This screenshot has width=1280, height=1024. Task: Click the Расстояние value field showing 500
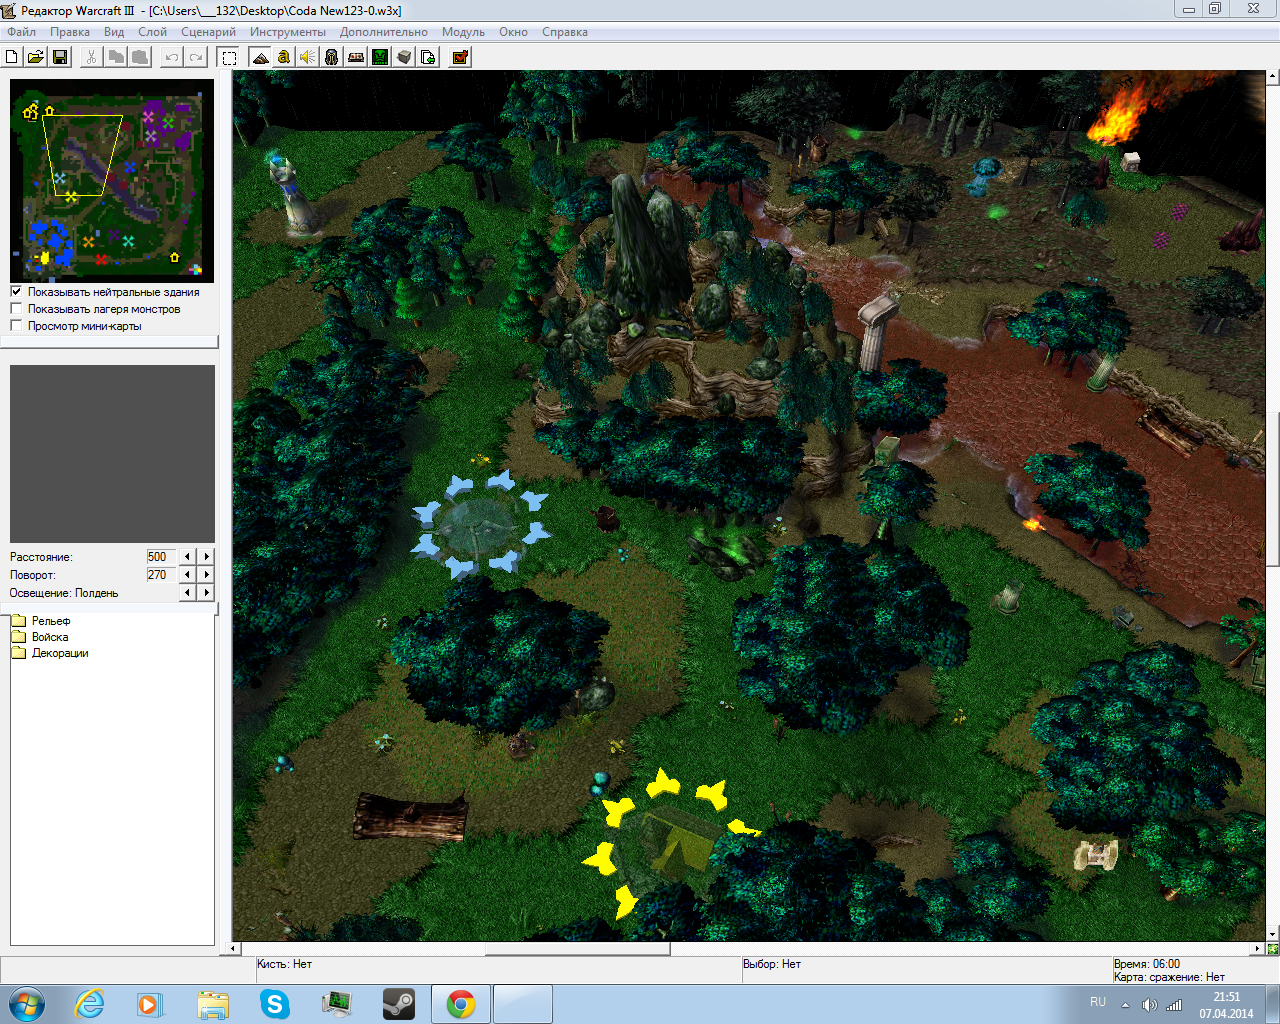[161, 557]
